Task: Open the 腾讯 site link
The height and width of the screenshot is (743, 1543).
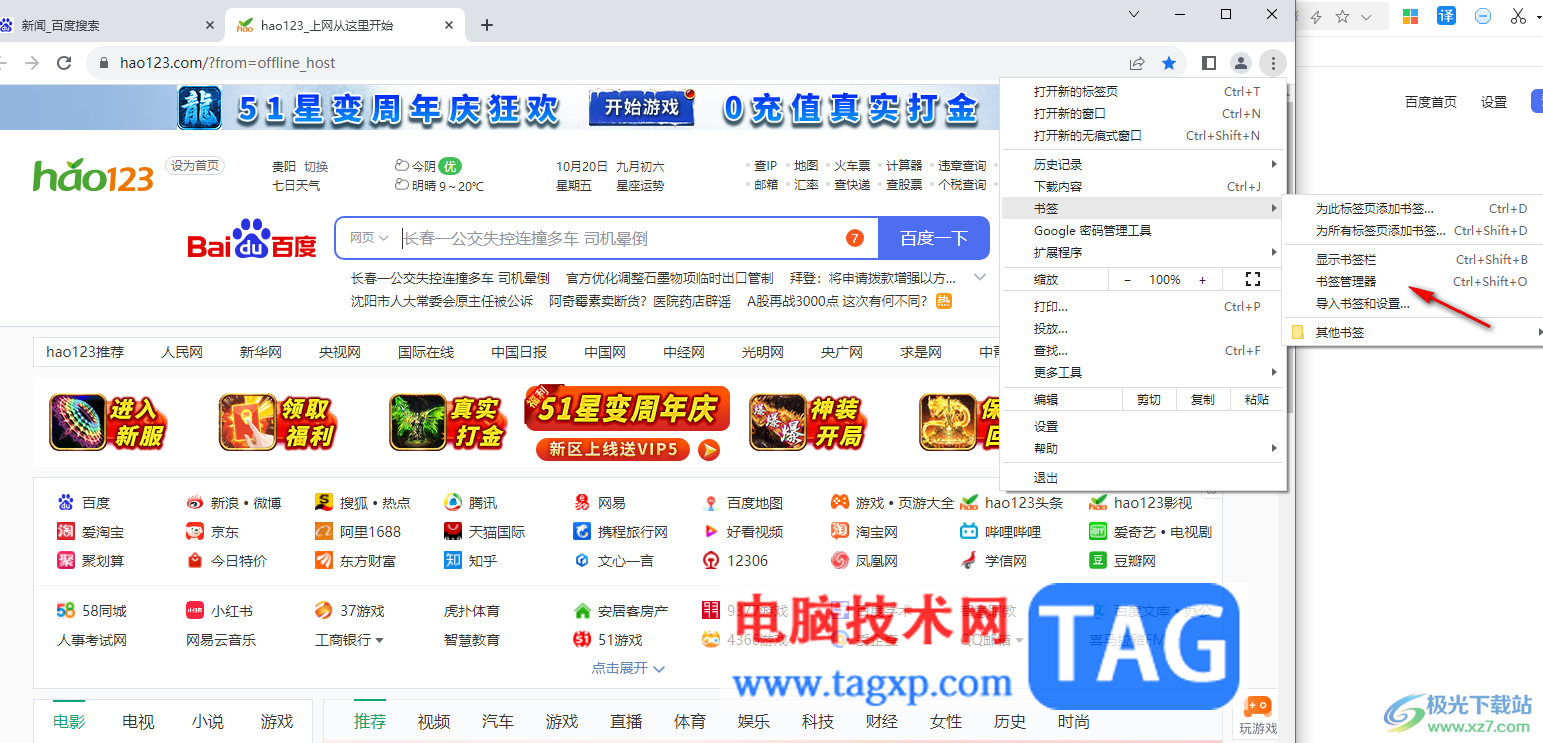Action: [x=471, y=503]
